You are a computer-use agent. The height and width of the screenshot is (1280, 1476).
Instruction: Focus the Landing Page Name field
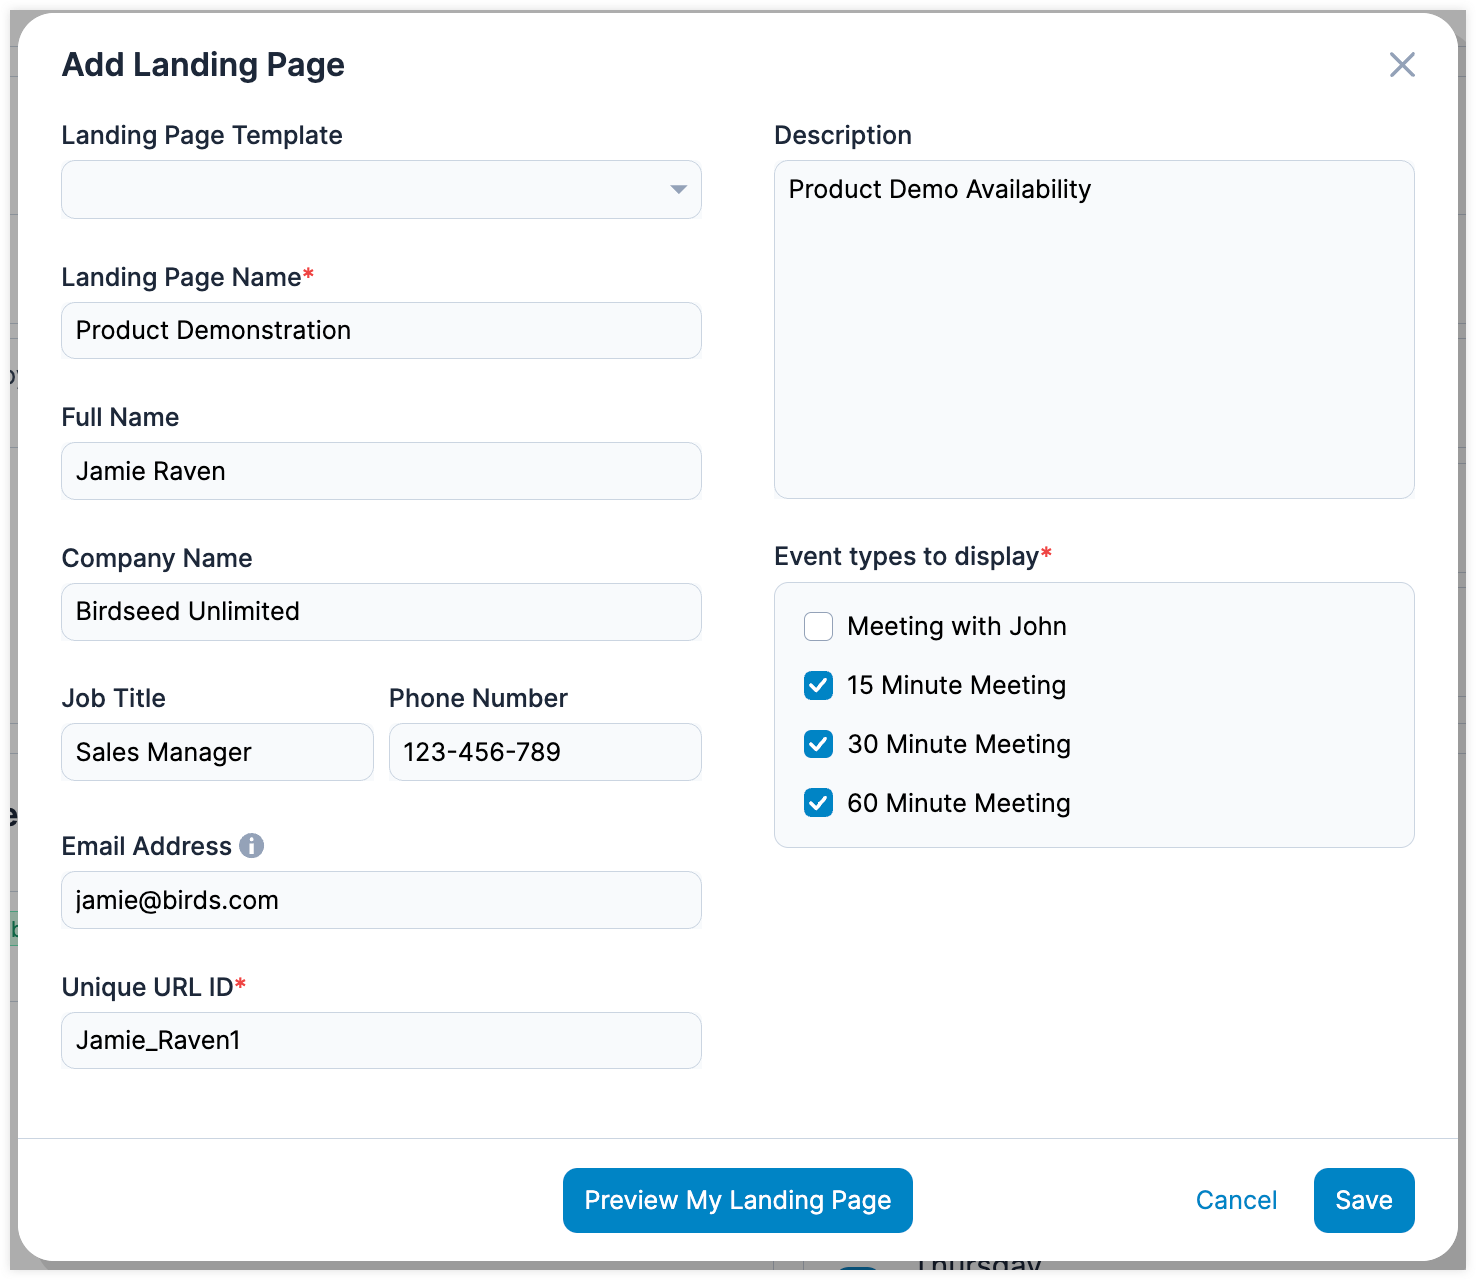tap(381, 331)
